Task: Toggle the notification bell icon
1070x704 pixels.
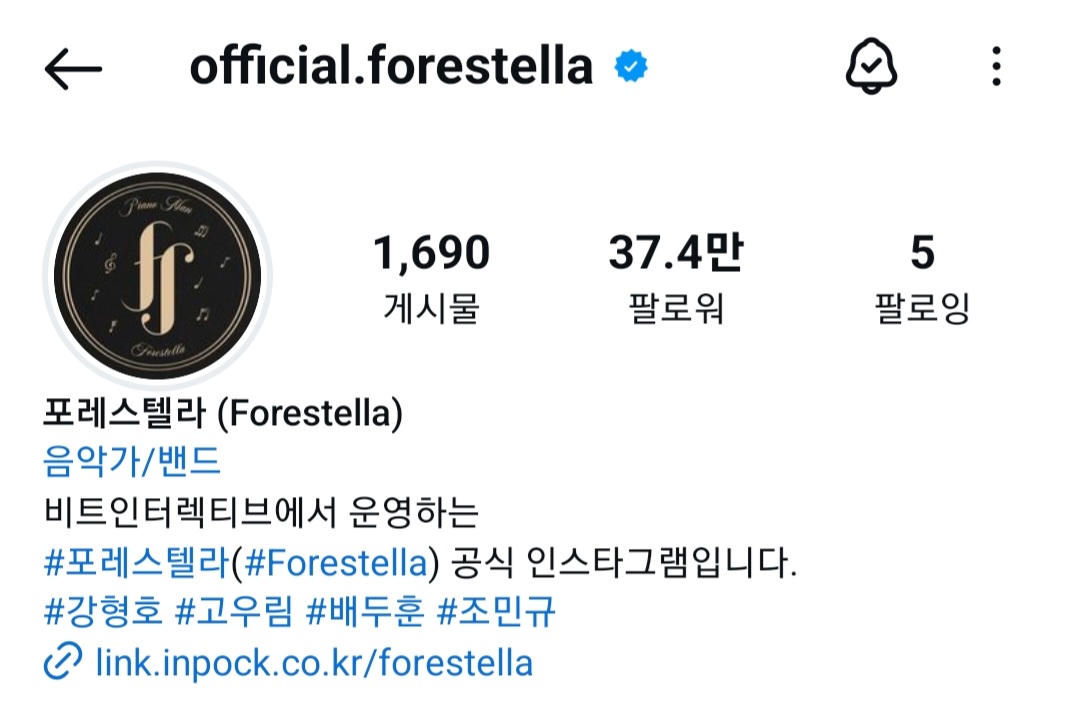Action: pos(871,66)
